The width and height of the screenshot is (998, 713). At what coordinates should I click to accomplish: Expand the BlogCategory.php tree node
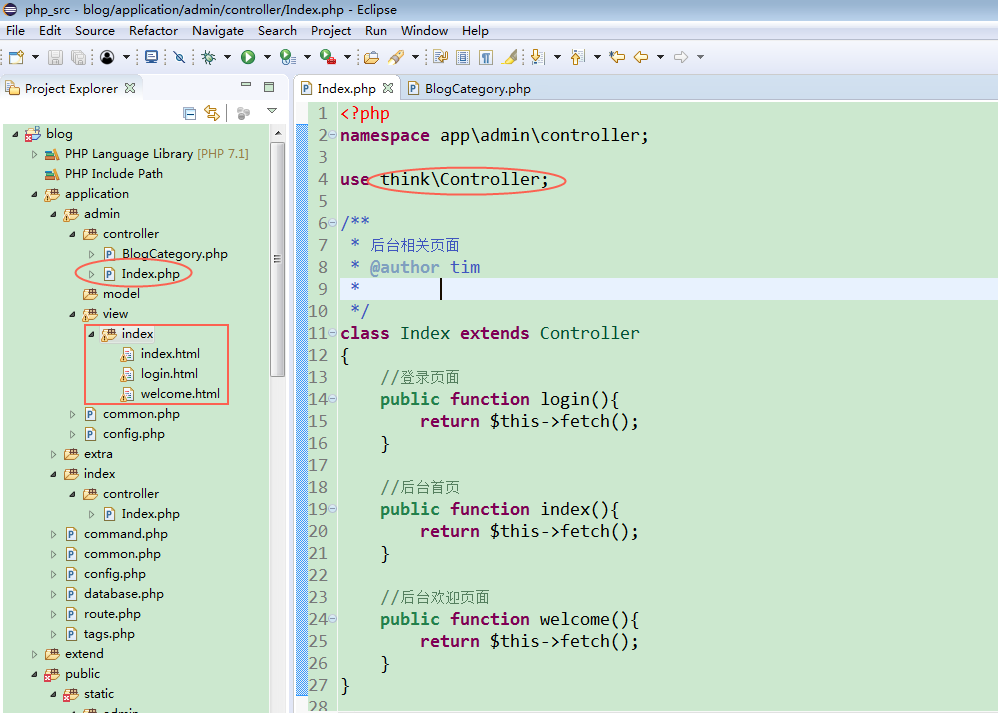pos(92,254)
